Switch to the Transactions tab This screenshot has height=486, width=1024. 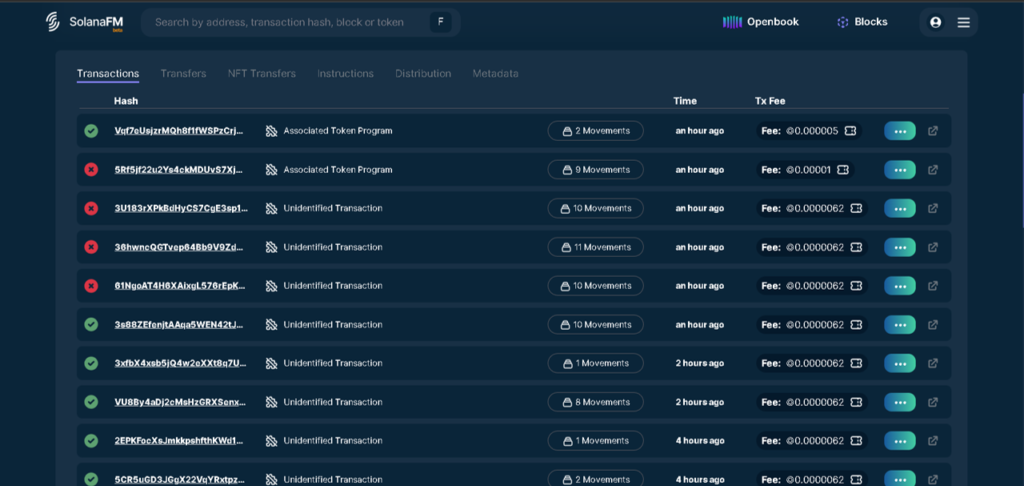[108, 74]
